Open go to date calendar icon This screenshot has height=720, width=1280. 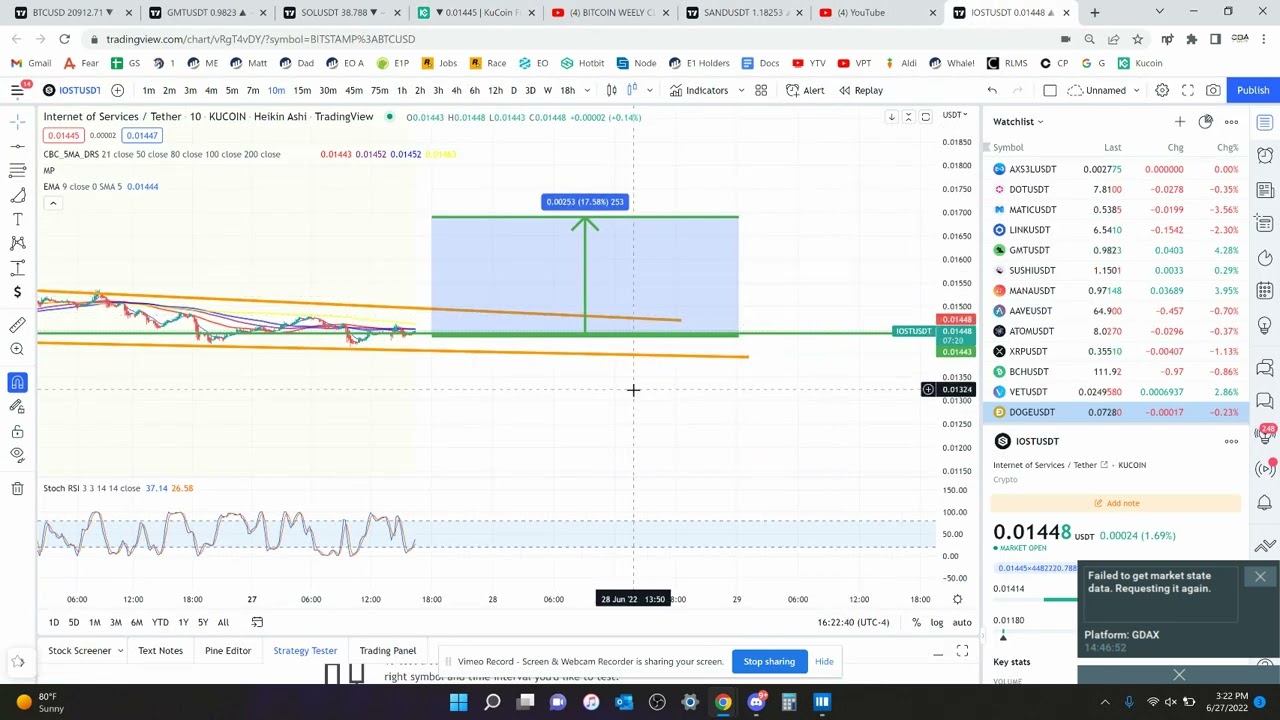coord(257,622)
